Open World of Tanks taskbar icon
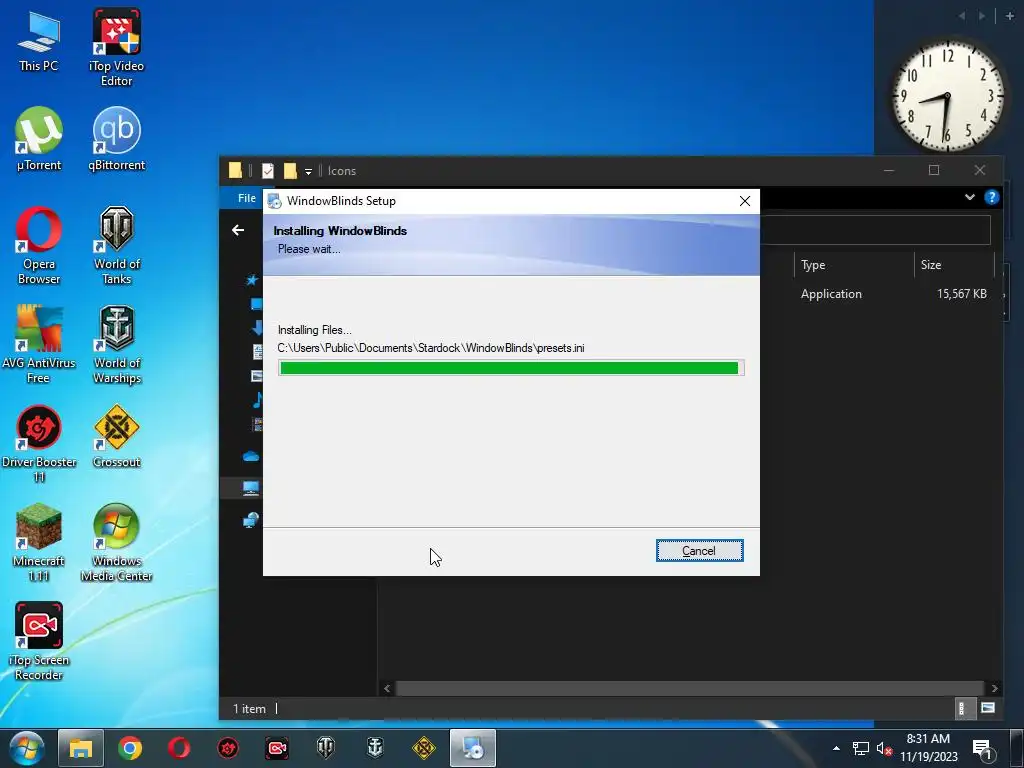1024x768 pixels. pos(326,748)
